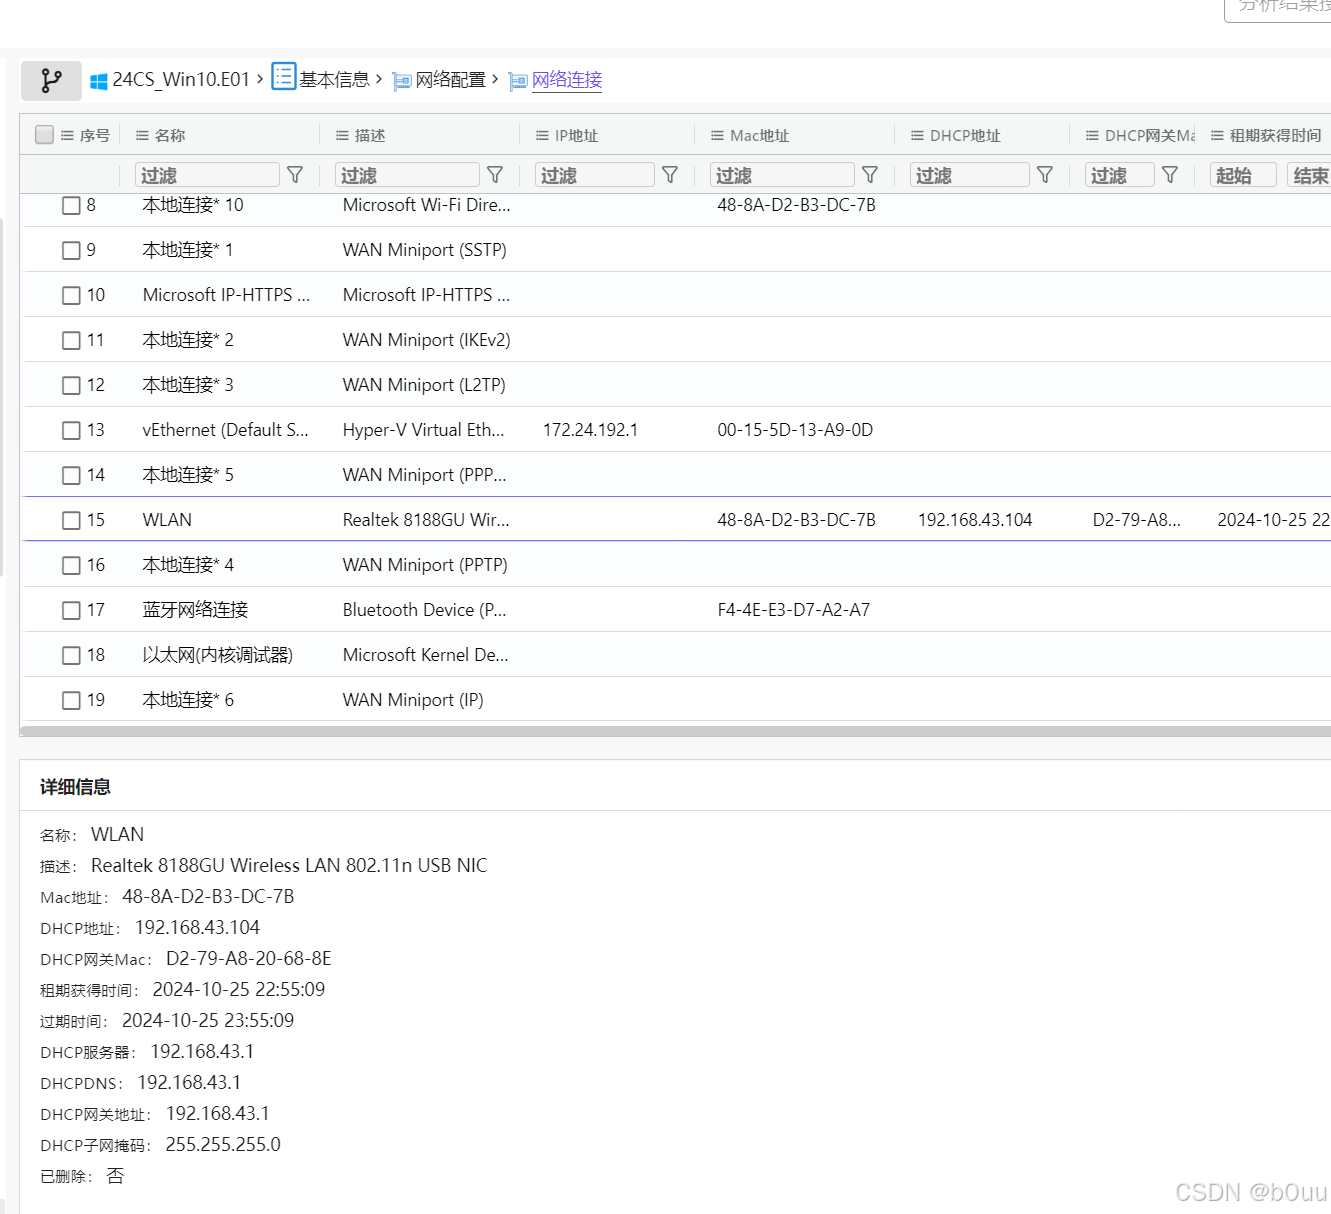Select the WAN Miniport (SSTP) cell
The width and height of the screenshot is (1331, 1214).
point(425,250)
